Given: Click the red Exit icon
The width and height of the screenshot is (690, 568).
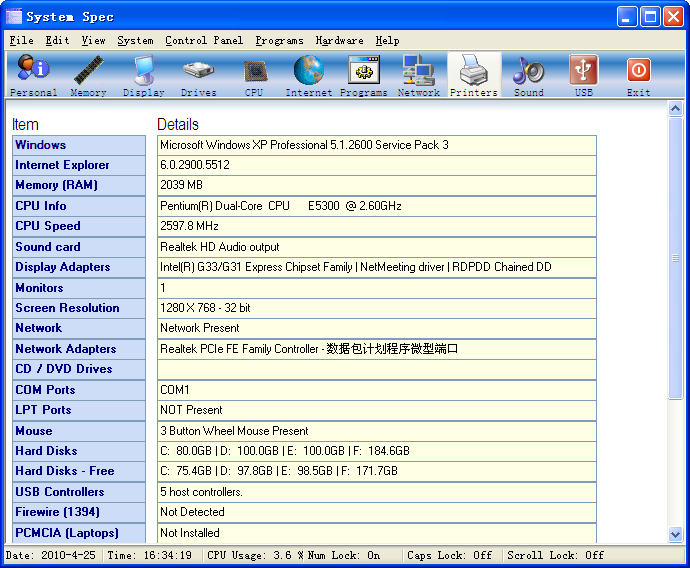Looking at the screenshot, I should [638, 75].
